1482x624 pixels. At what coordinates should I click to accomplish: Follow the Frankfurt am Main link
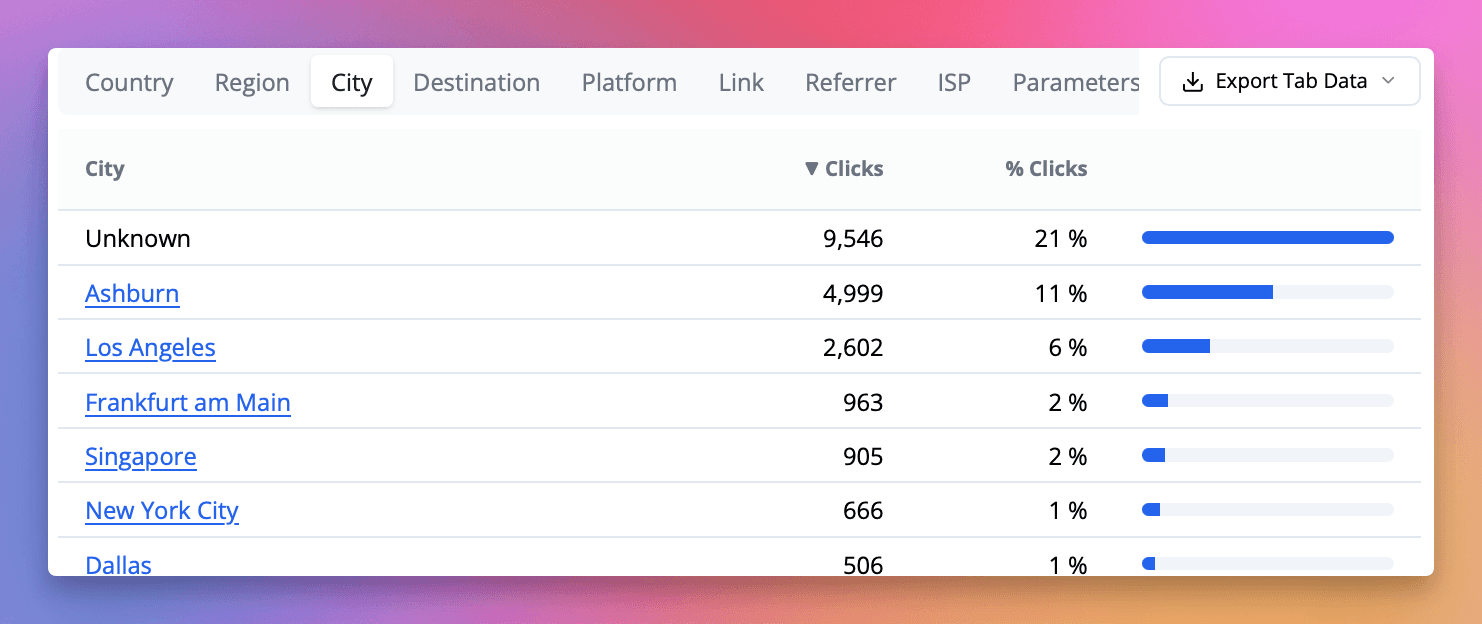188,403
